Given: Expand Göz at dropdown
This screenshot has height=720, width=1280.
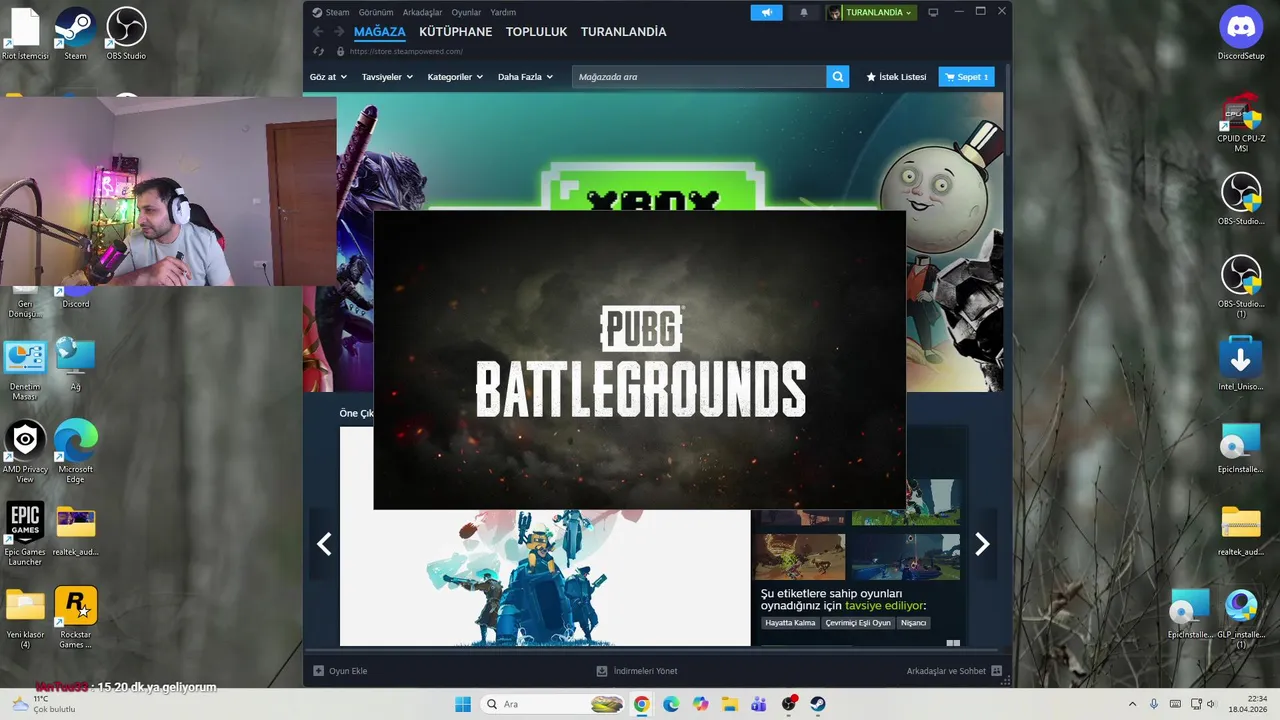Looking at the screenshot, I should [x=328, y=77].
